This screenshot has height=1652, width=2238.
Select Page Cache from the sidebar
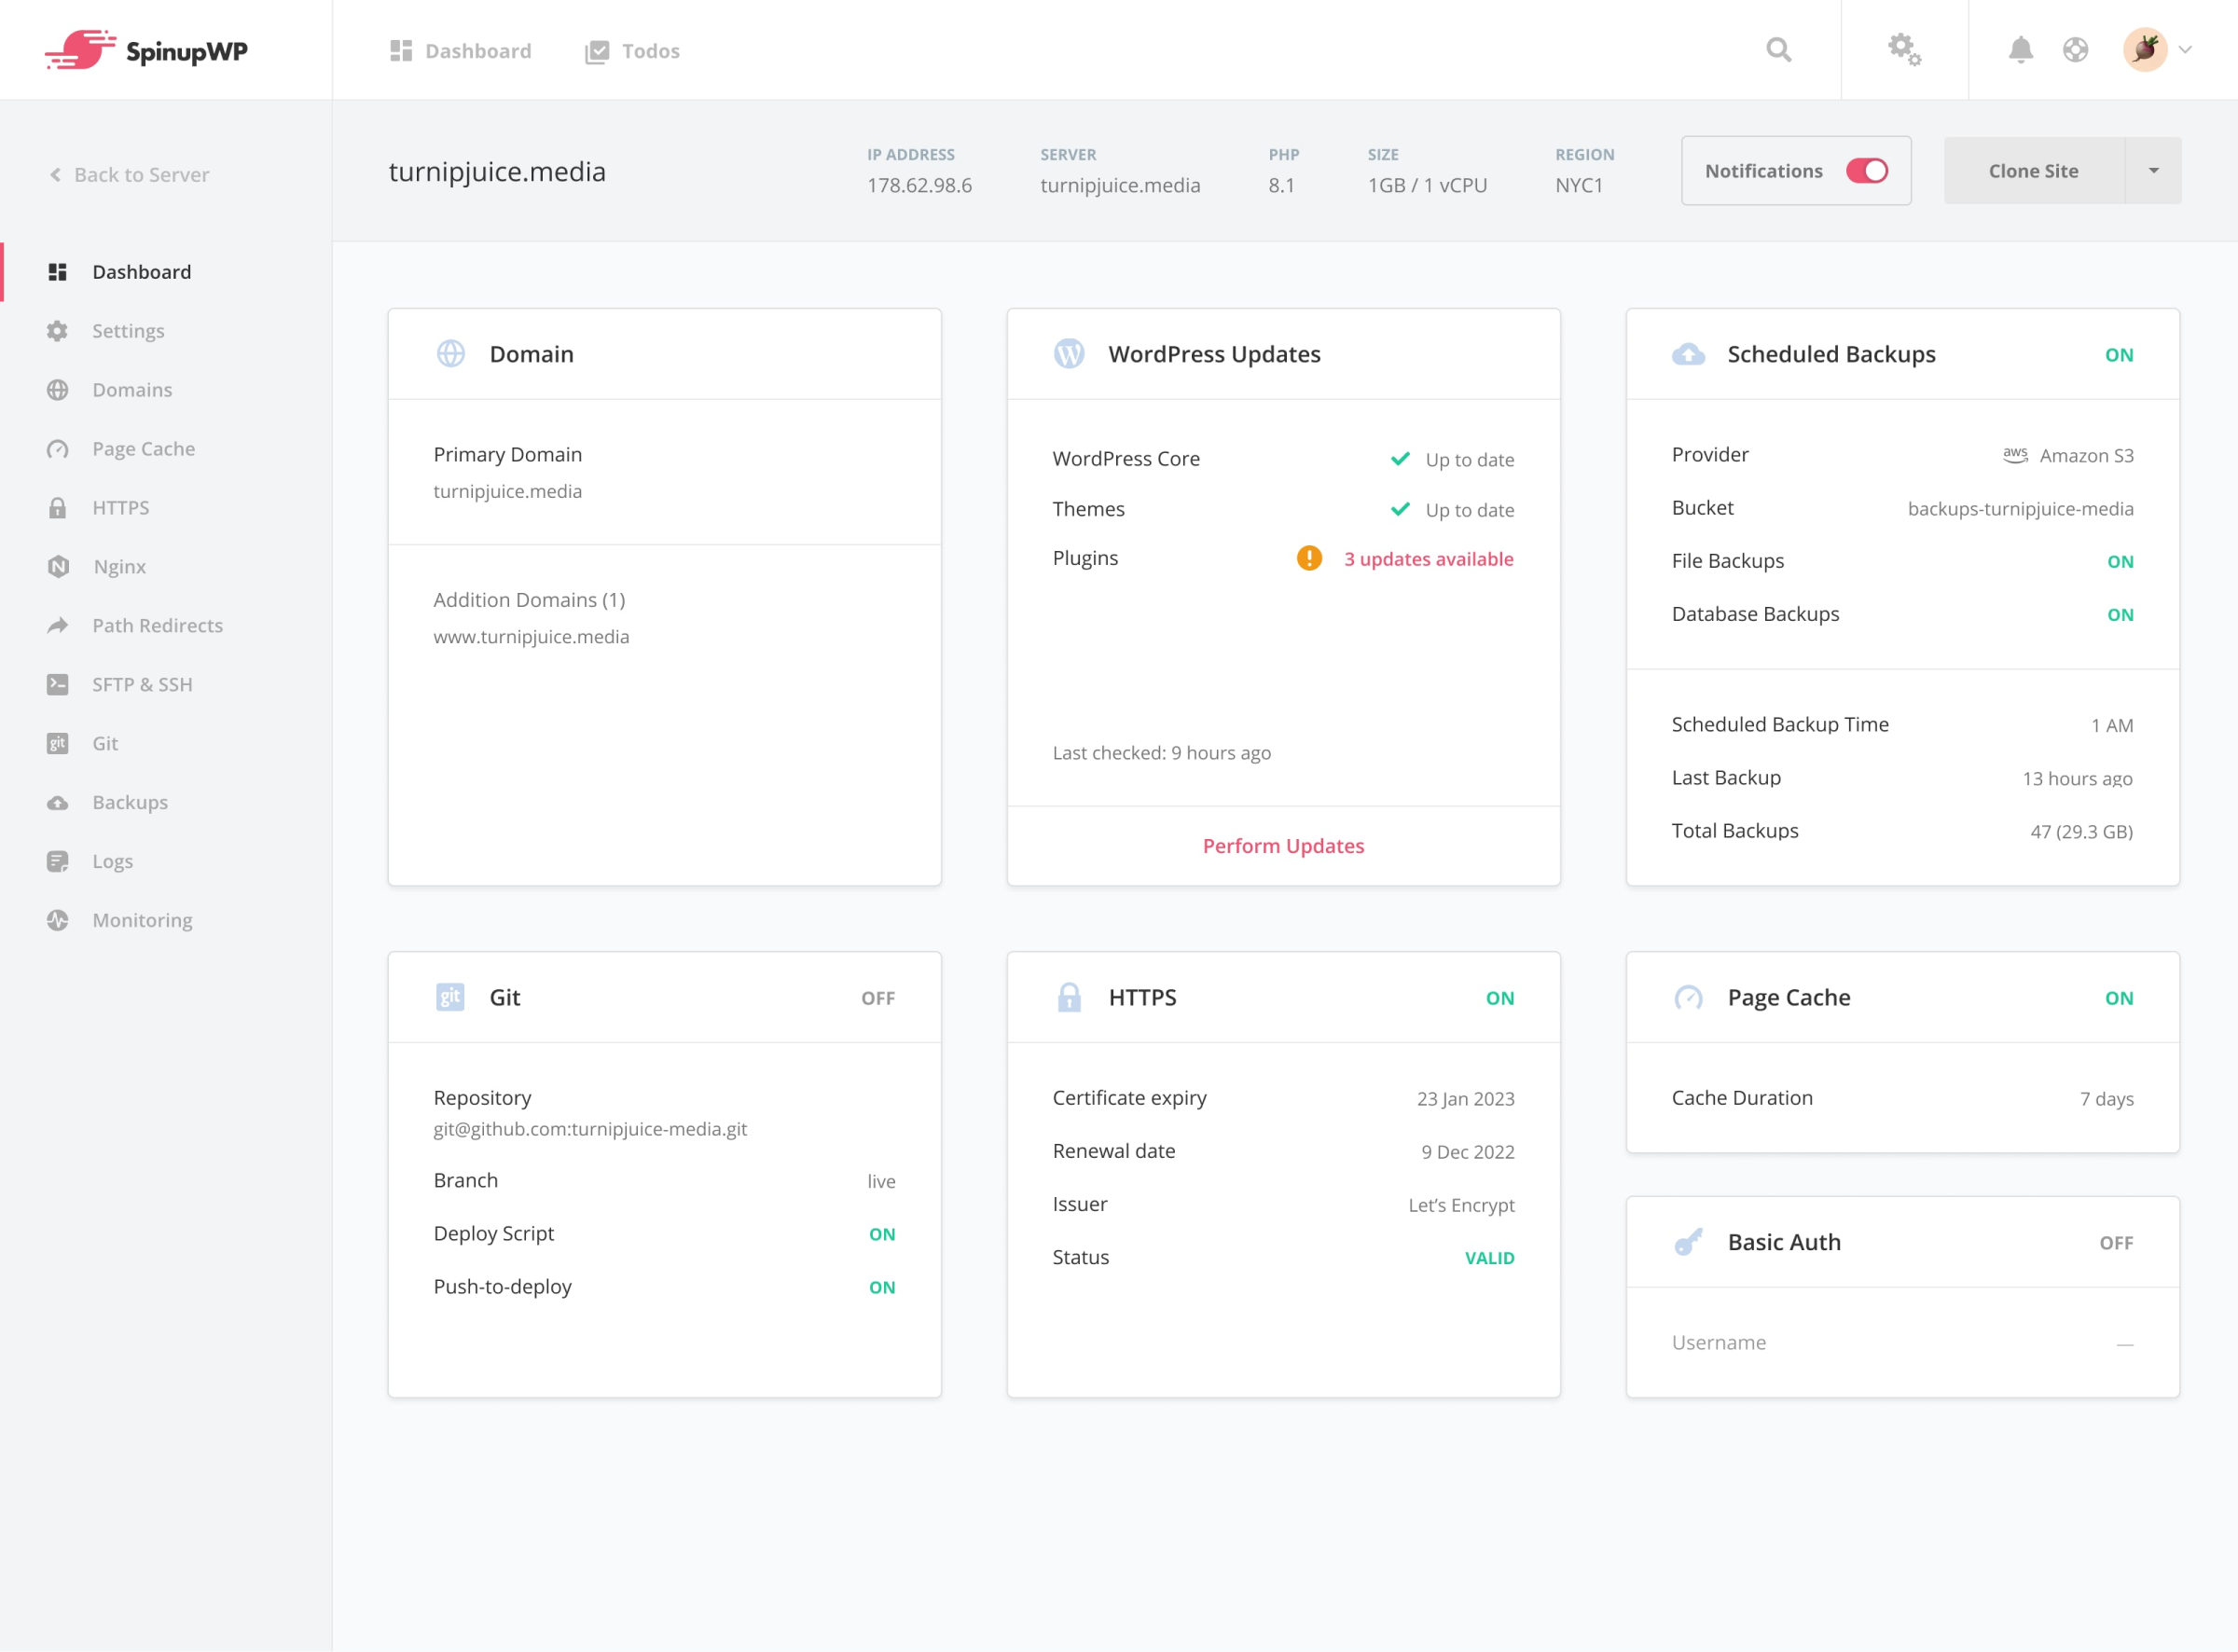143,448
